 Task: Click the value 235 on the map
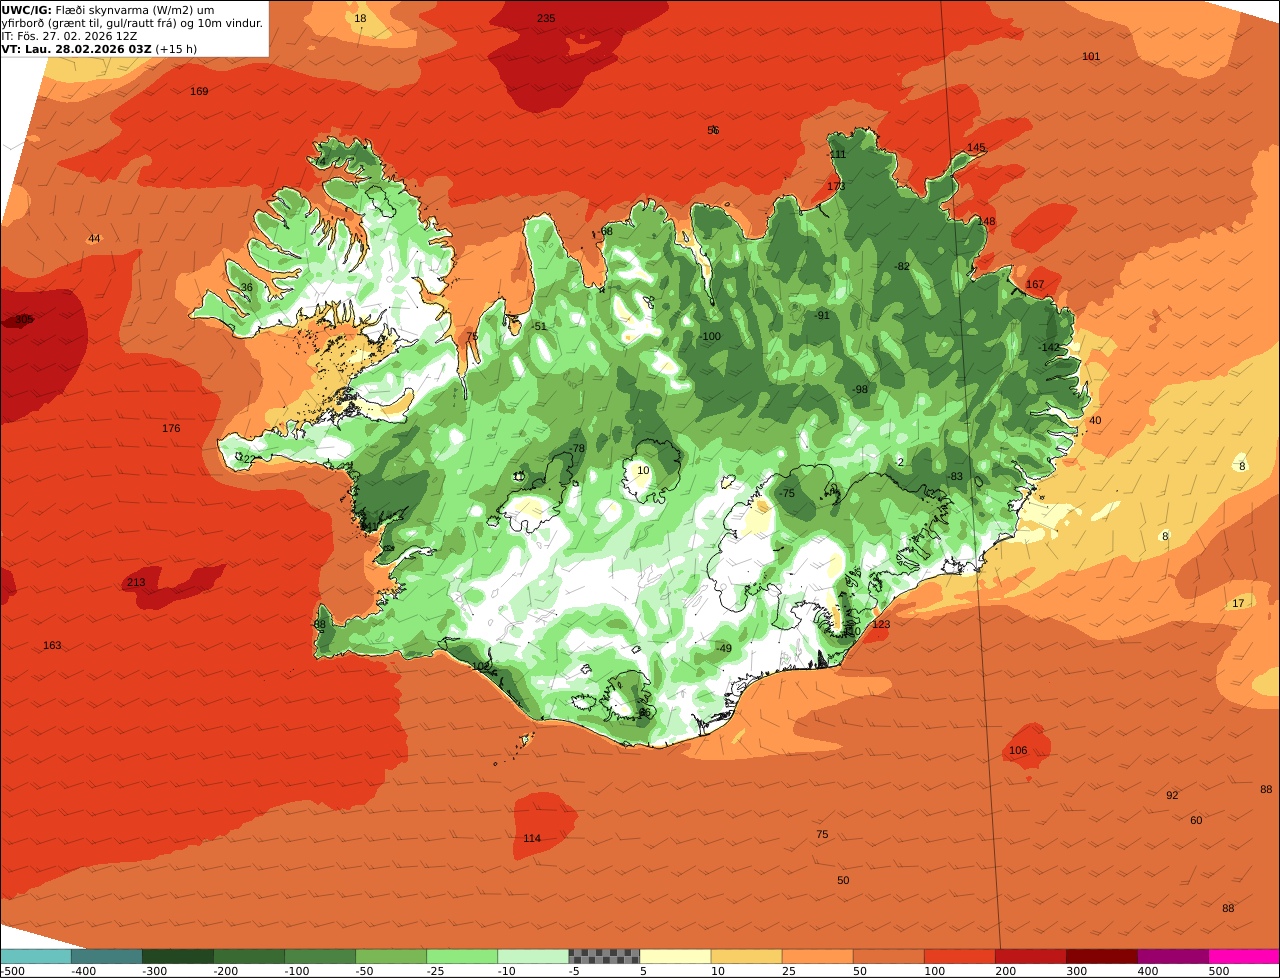pos(546,18)
